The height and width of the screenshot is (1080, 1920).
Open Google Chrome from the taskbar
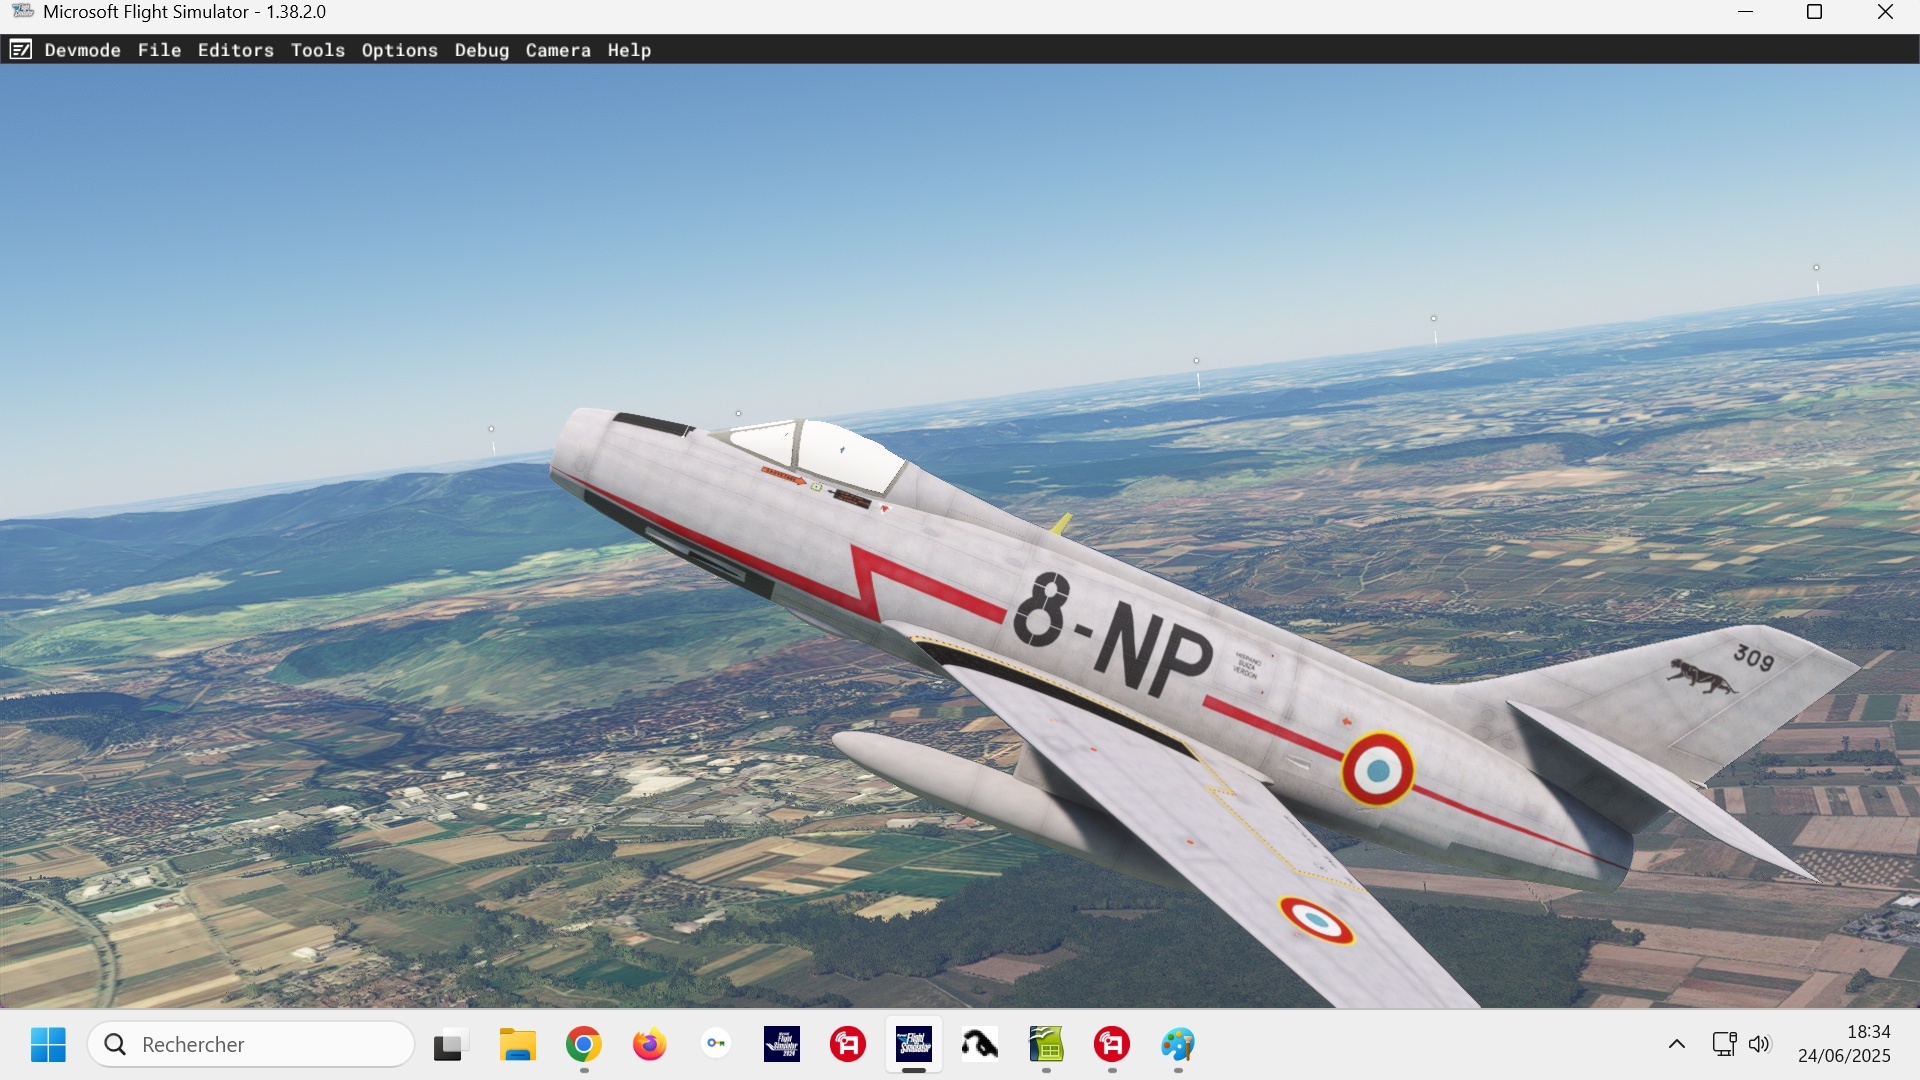(583, 1045)
